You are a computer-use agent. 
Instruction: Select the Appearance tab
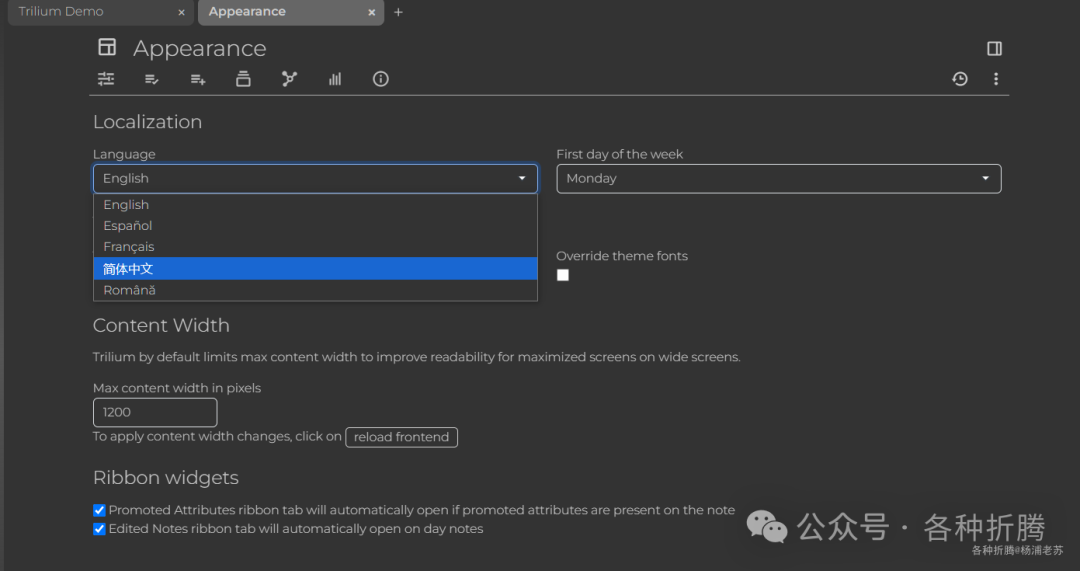pos(291,12)
